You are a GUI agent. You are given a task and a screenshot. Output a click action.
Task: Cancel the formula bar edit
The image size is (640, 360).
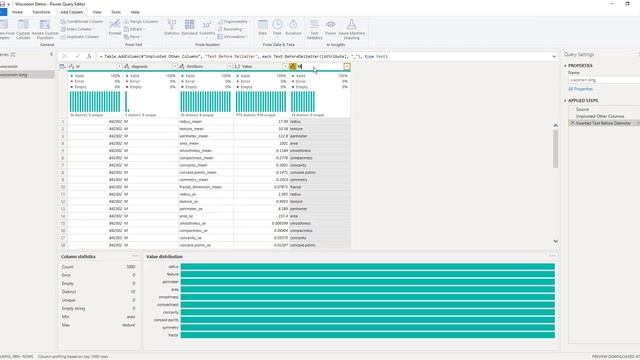[x=64, y=56]
